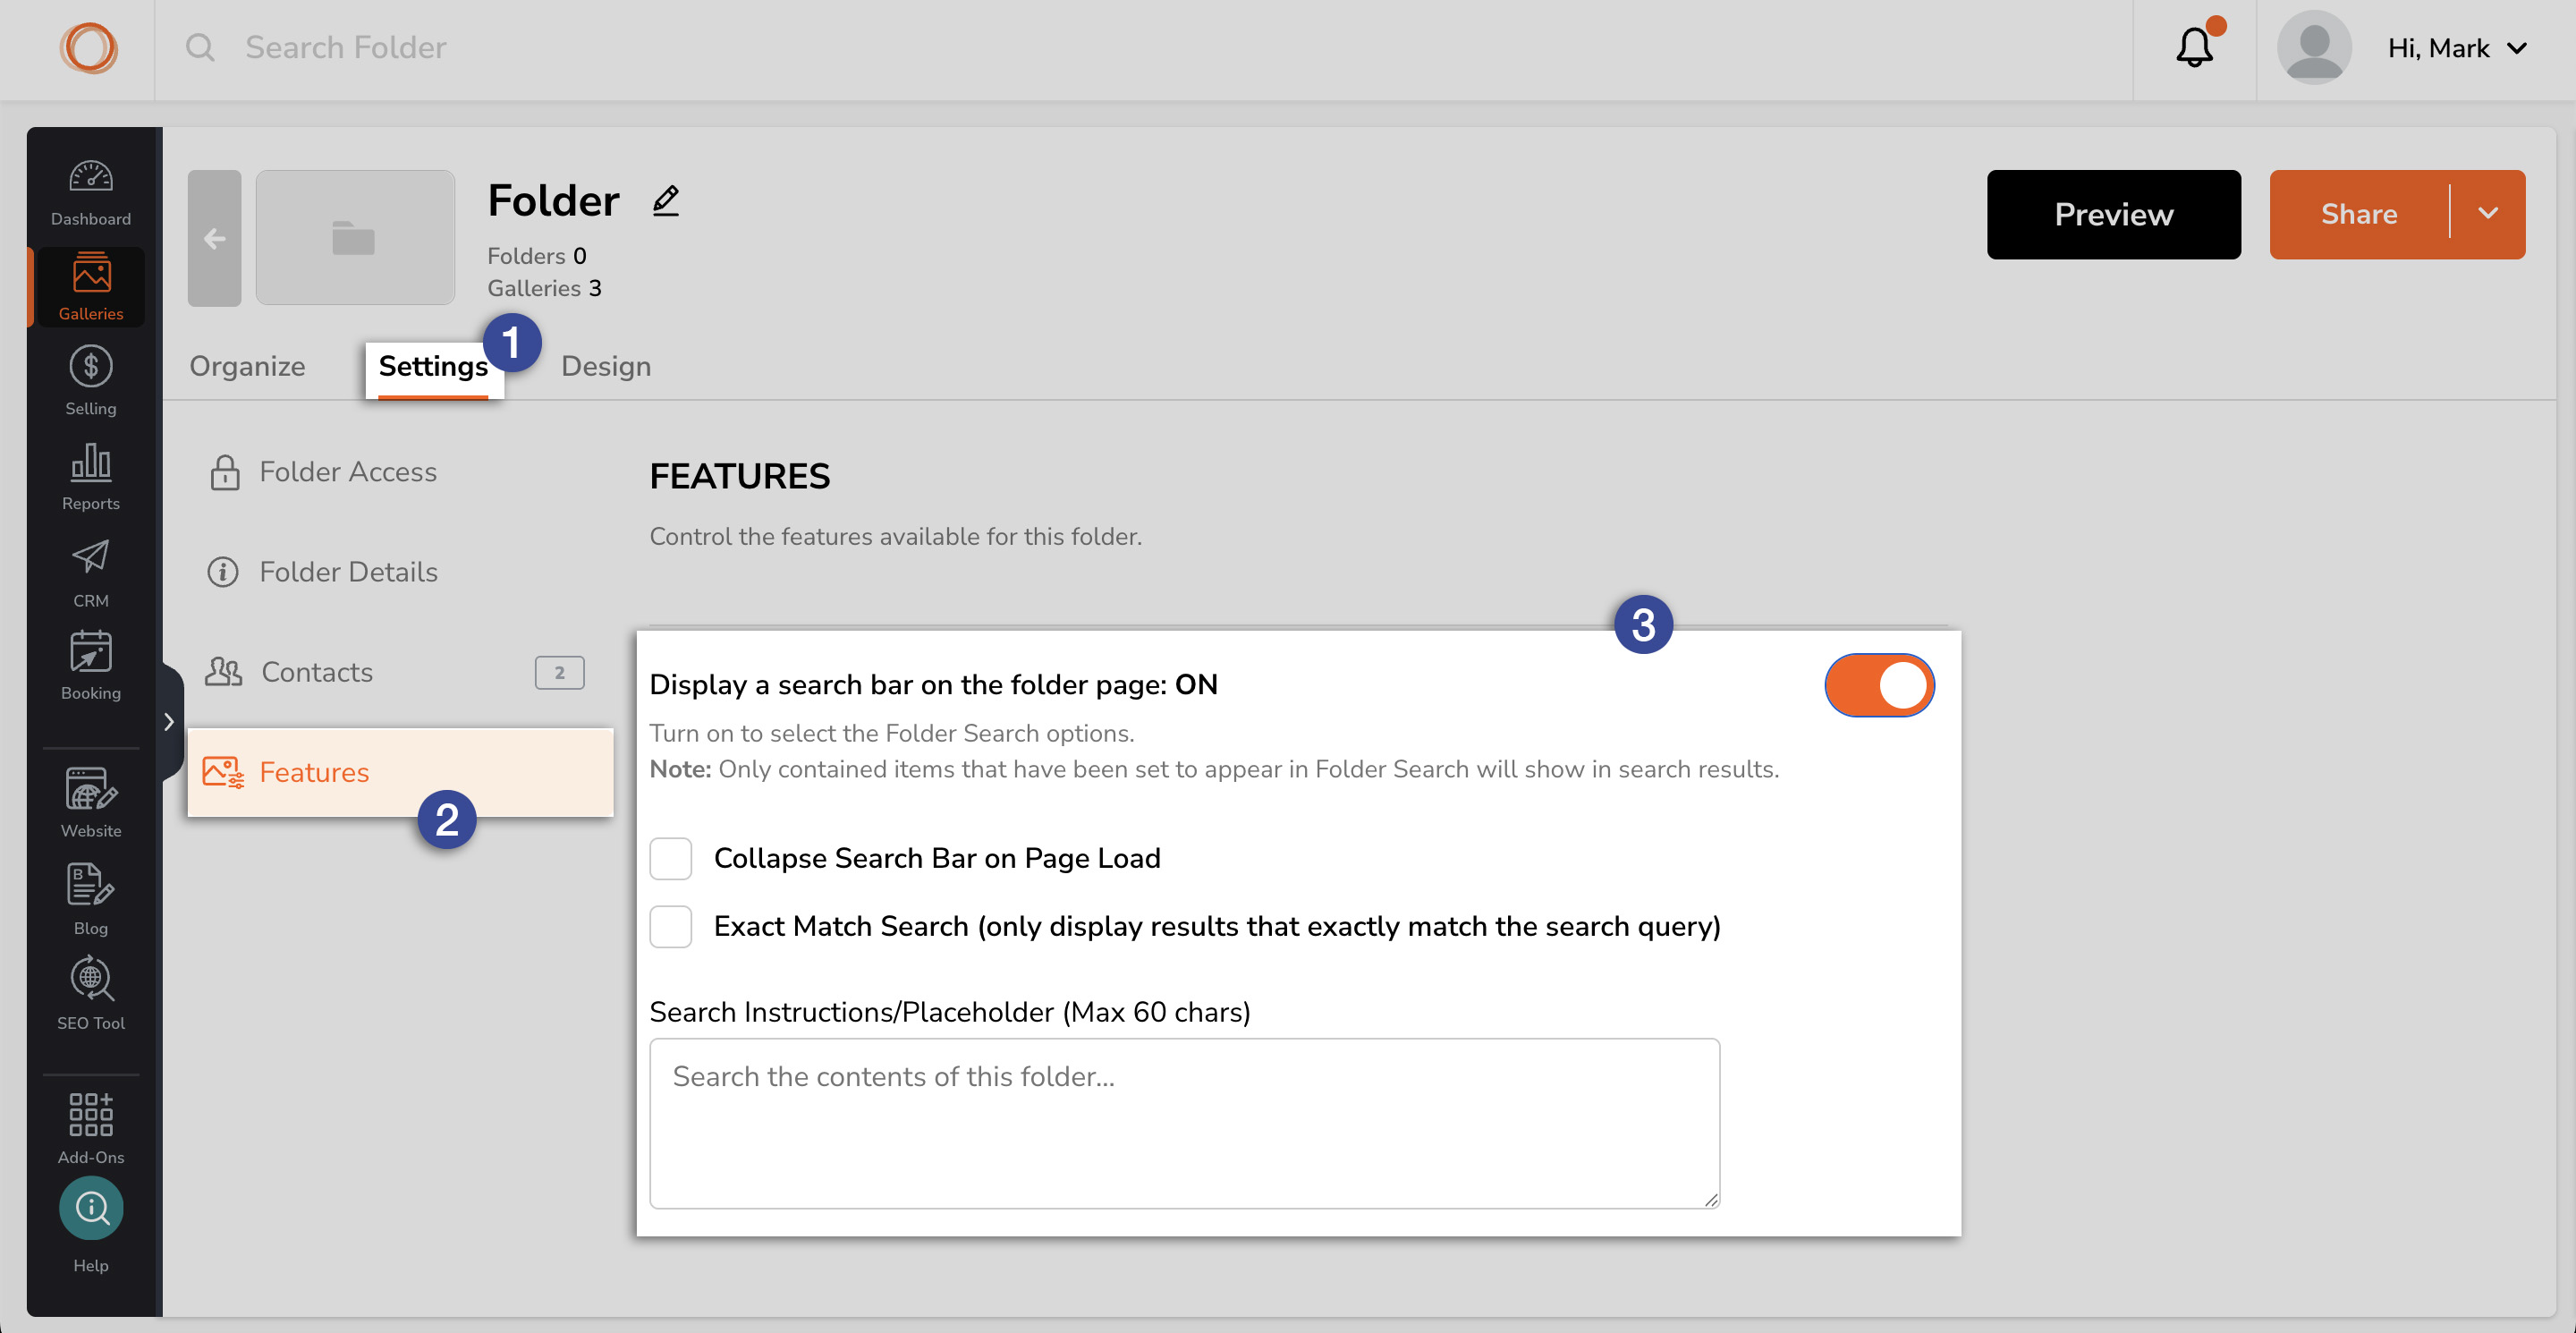Open the Folder Access settings item
The image size is (2576, 1333).
pyautogui.click(x=400, y=472)
